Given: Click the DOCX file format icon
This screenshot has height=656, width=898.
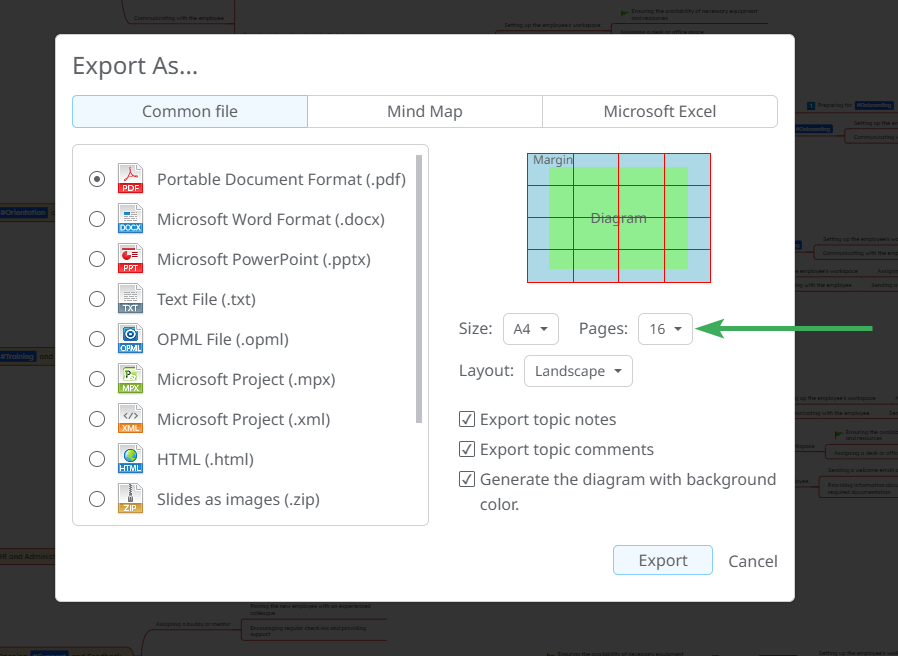Looking at the screenshot, I should [130, 219].
